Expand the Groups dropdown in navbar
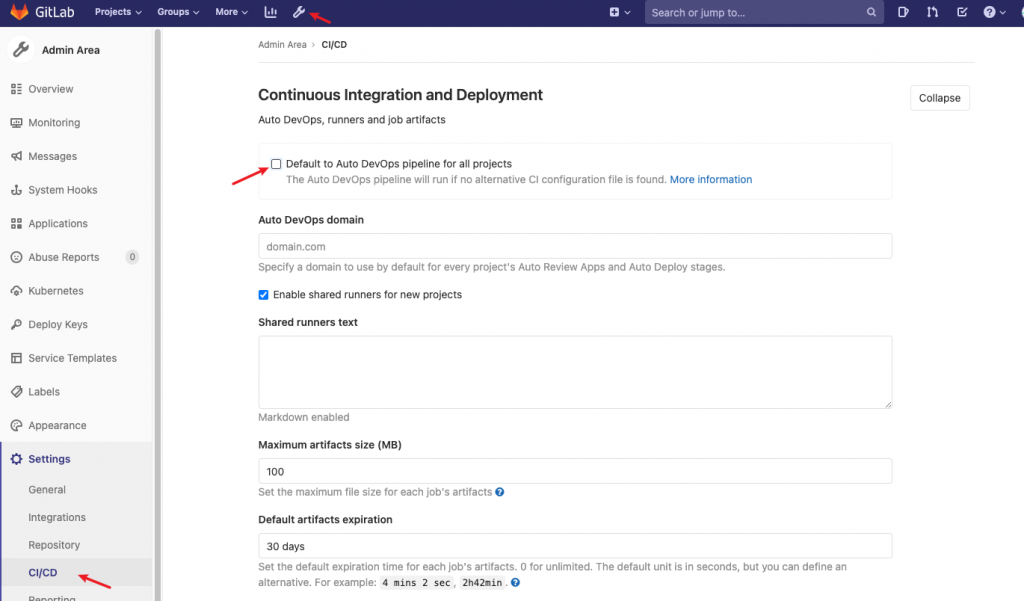Image resolution: width=1024 pixels, height=601 pixels. click(x=178, y=12)
